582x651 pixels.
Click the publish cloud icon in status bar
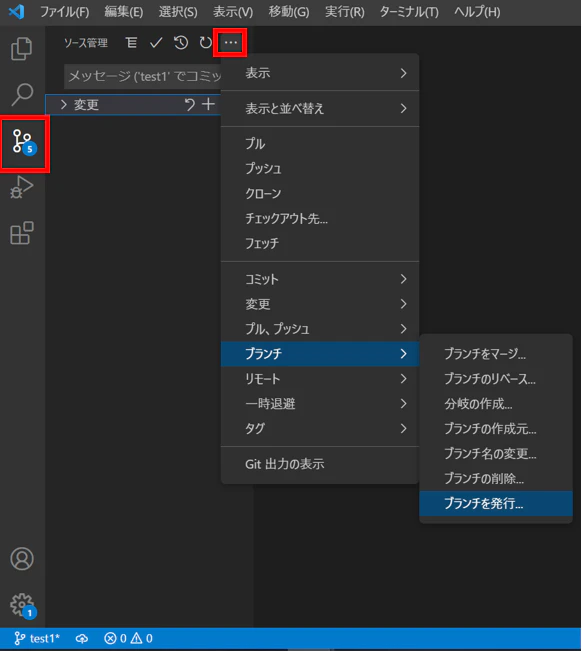(82, 638)
